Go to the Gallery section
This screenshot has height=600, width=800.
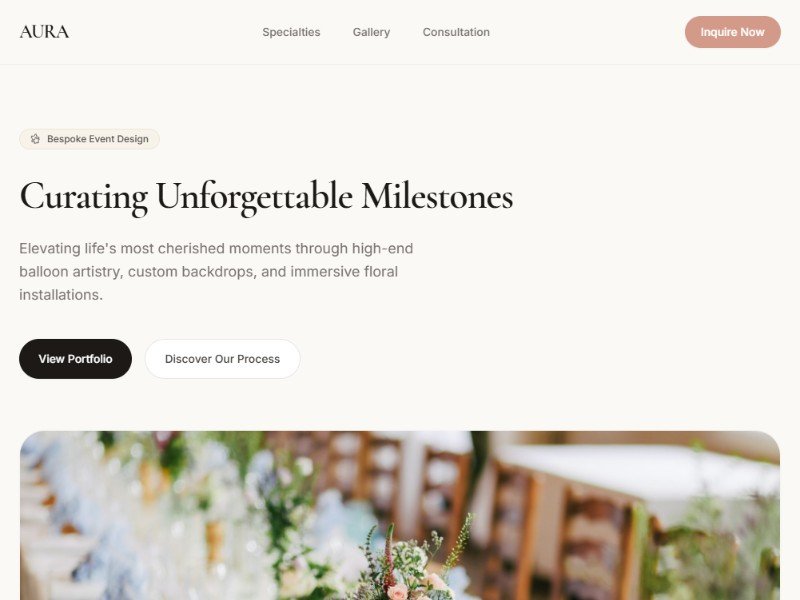[x=371, y=32]
